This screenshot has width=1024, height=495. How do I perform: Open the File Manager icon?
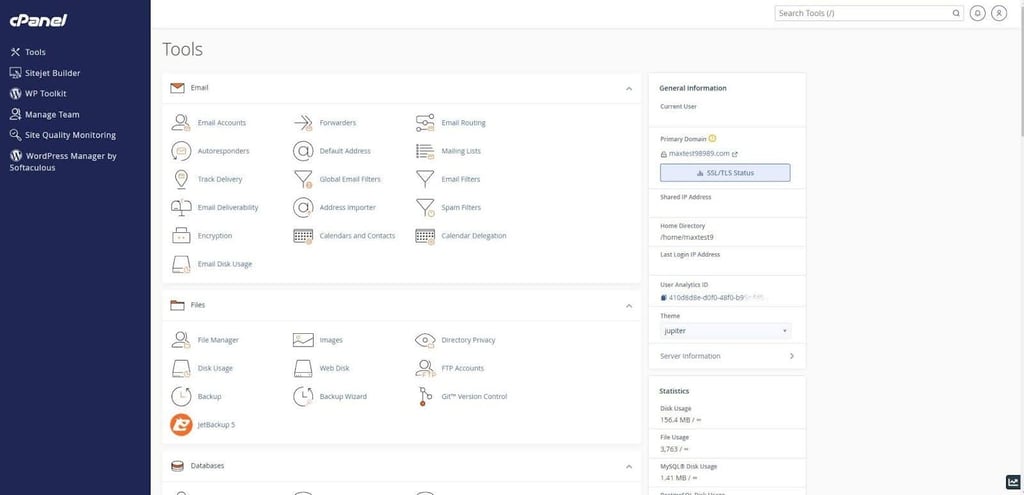tap(181, 340)
